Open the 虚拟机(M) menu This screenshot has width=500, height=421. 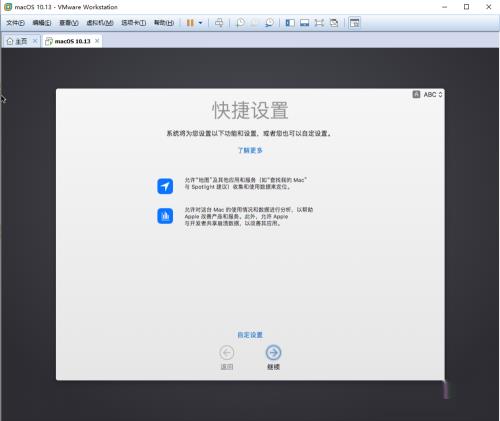[x=100, y=23]
